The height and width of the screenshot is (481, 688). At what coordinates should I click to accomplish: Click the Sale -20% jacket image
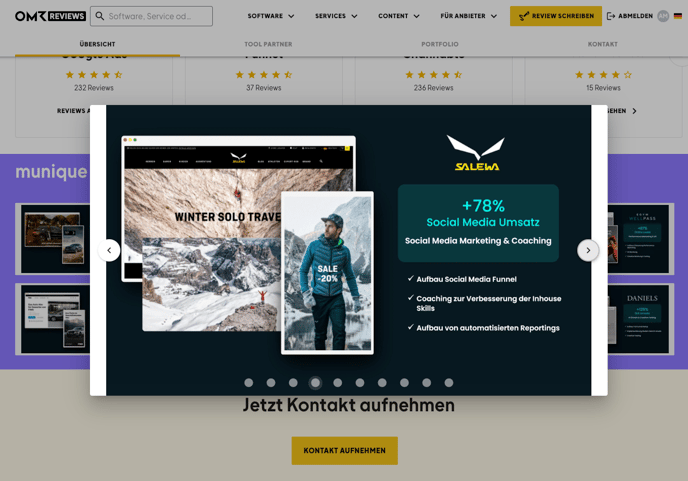point(327,273)
